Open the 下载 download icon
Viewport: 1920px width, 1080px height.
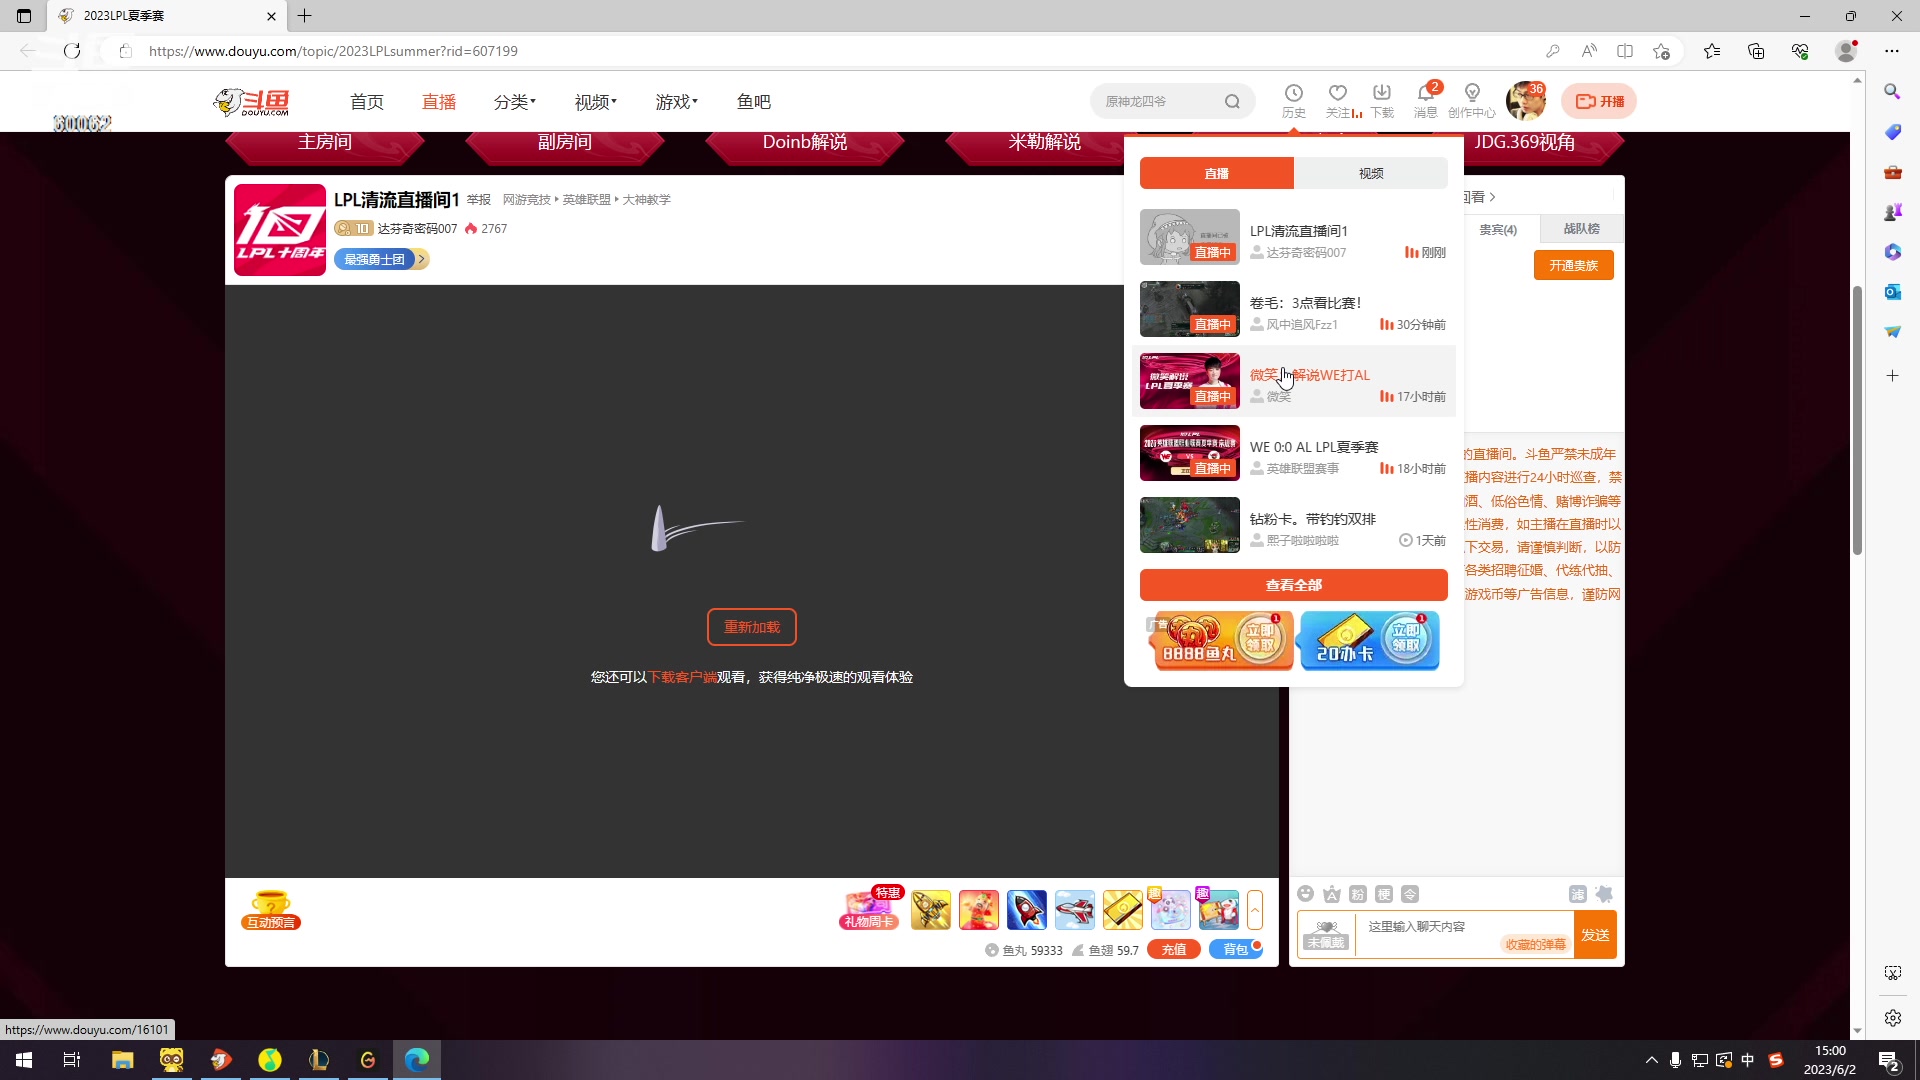[1382, 100]
